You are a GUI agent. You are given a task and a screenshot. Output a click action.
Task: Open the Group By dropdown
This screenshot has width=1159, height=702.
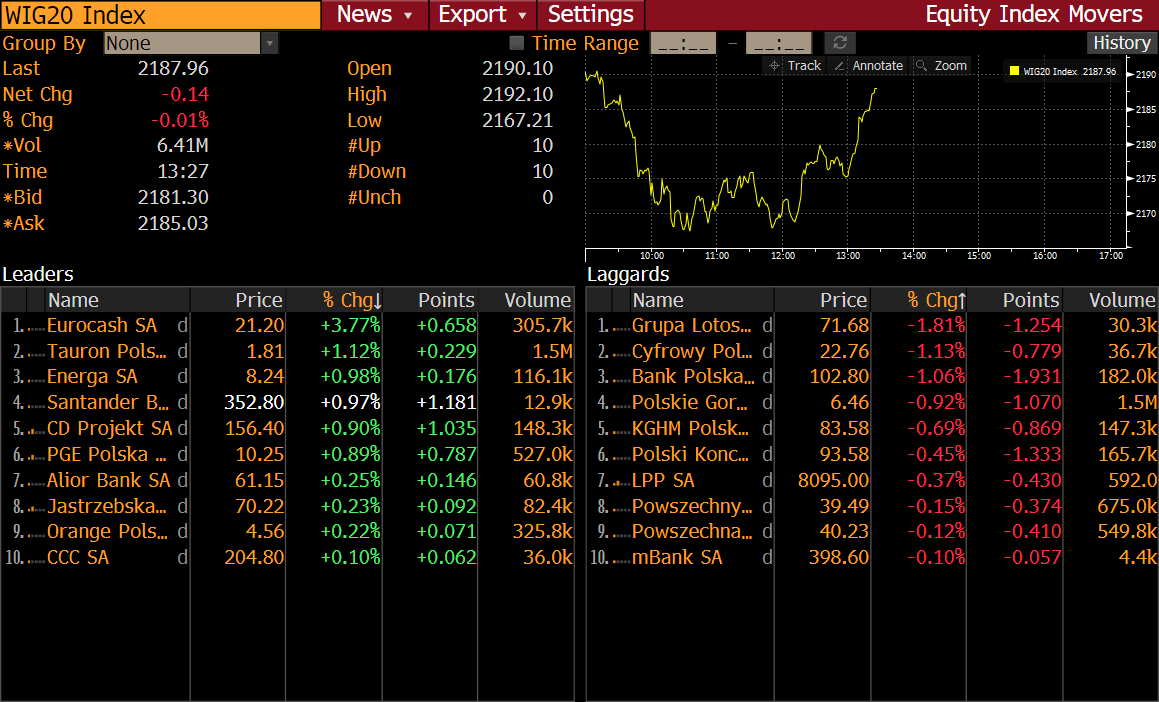click(x=269, y=43)
